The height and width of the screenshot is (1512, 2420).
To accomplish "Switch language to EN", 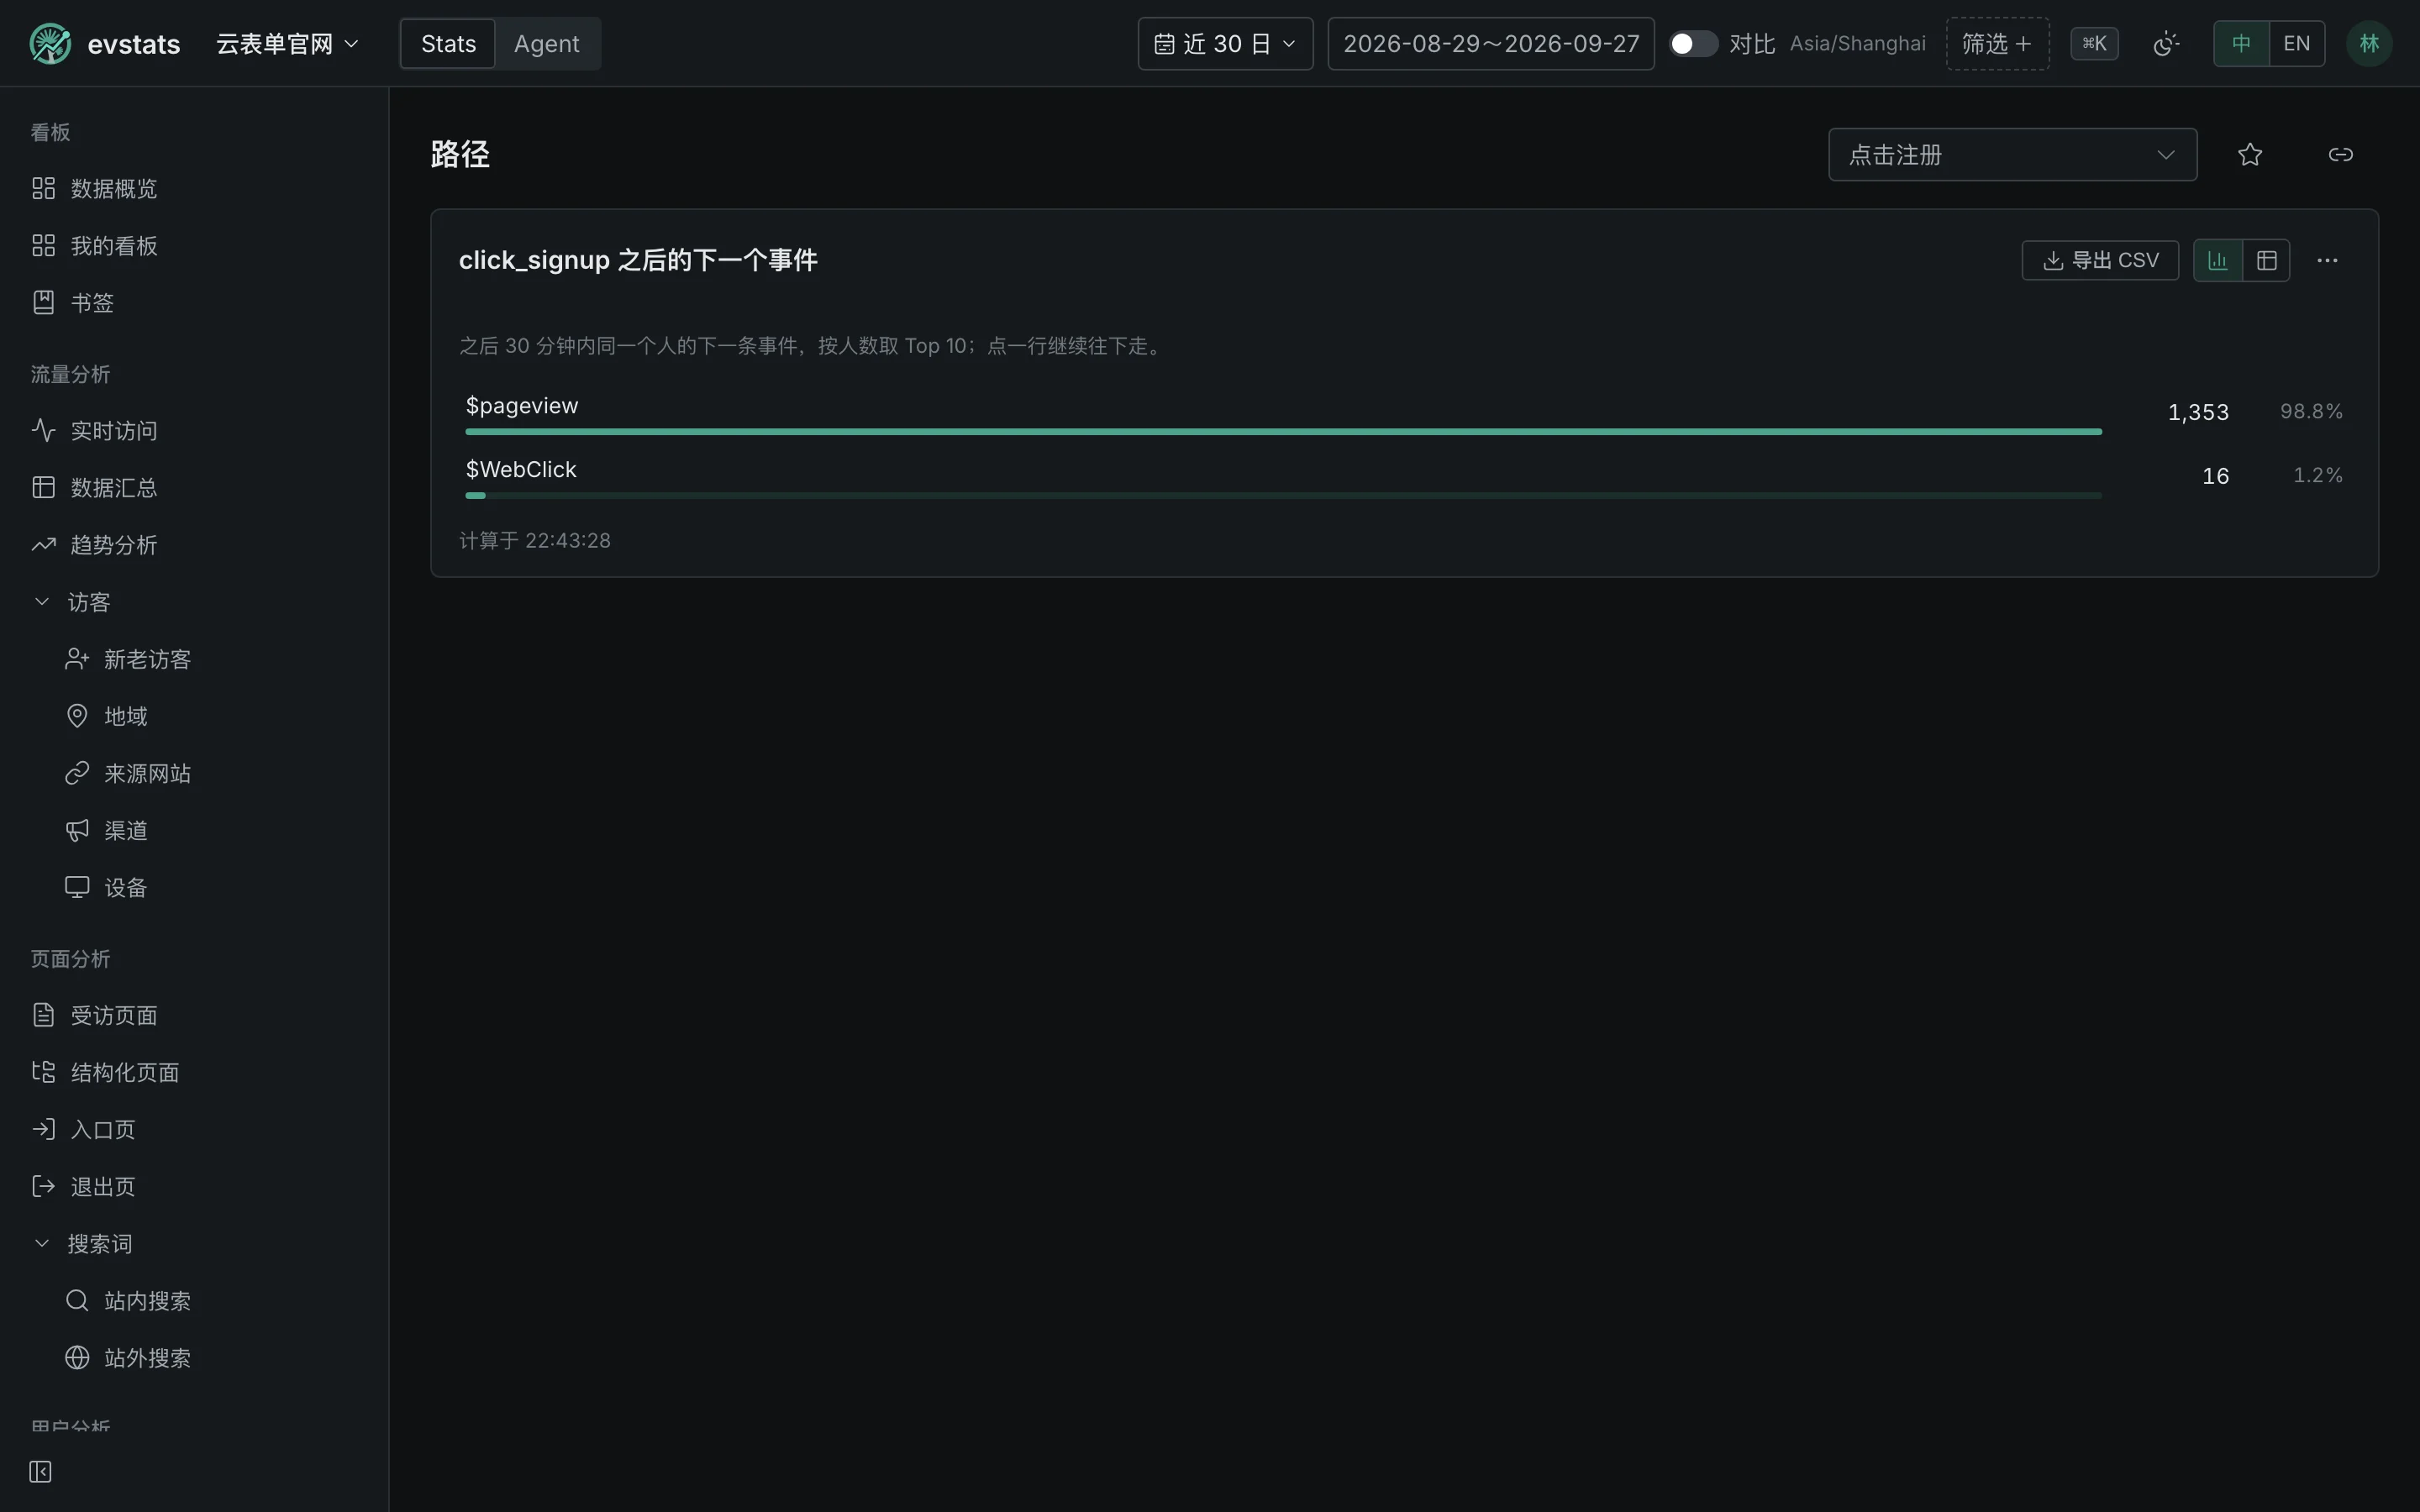I will [2296, 44].
